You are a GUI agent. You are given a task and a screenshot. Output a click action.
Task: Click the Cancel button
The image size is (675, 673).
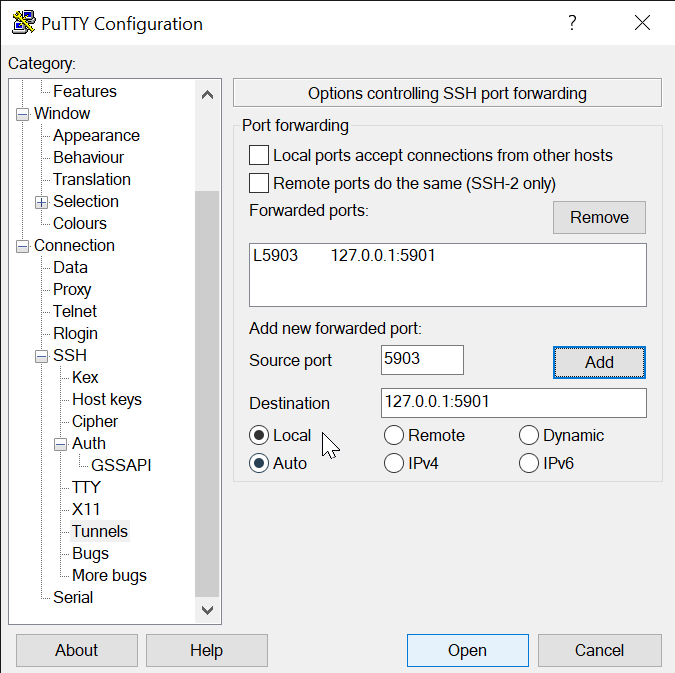point(599,650)
